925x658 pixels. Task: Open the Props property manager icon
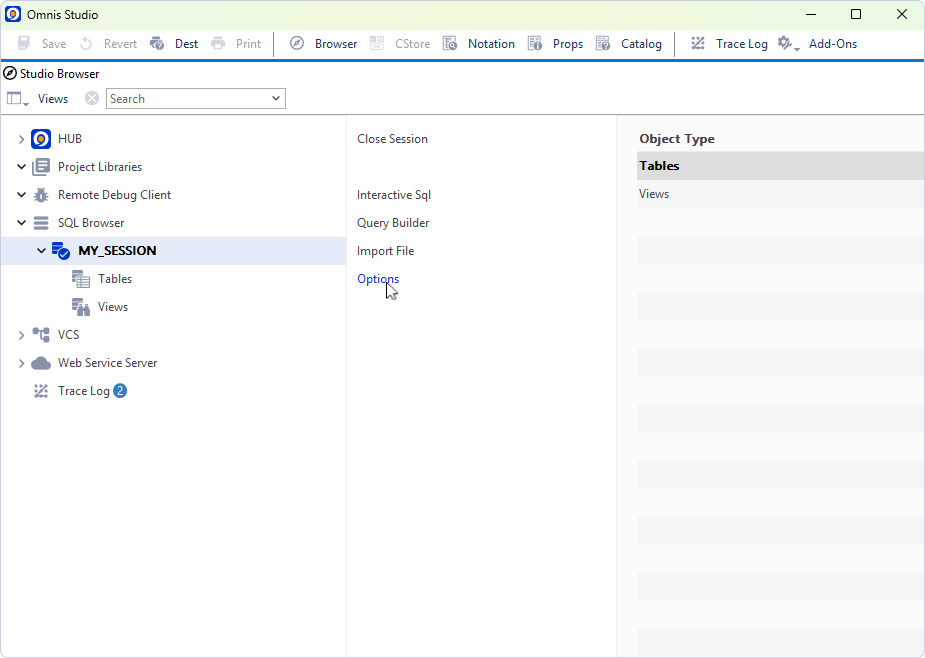point(535,44)
